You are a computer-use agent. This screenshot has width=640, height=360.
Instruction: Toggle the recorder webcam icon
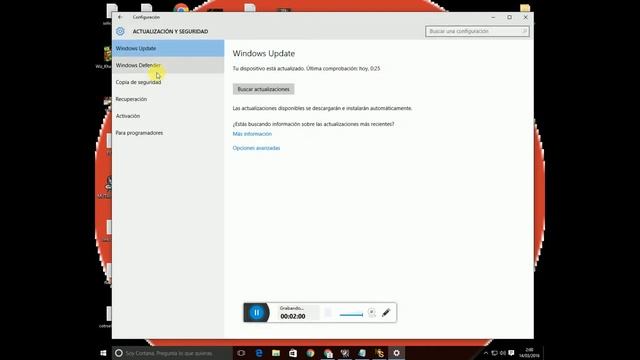(371, 313)
